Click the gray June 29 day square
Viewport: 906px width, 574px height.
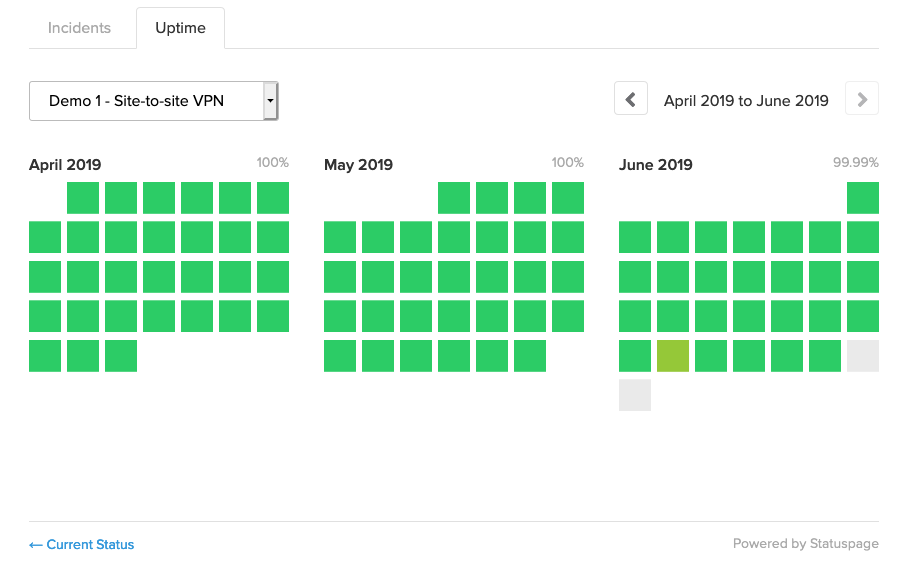pyautogui.click(x=863, y=356)
